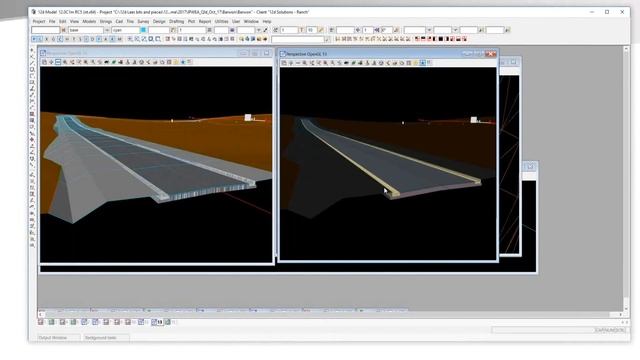Click the T text-style icon in top toolbar

[x=301, y=30]
